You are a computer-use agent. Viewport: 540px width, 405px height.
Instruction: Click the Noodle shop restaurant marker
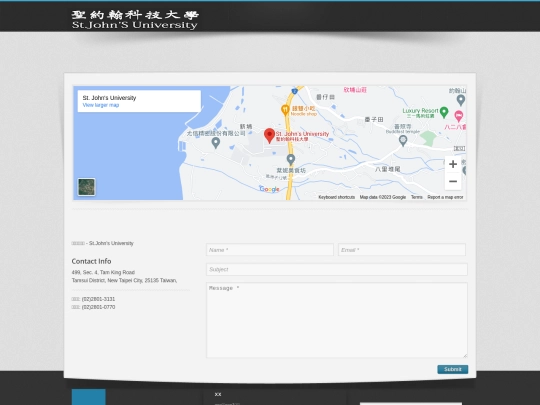tap(285, 110)
